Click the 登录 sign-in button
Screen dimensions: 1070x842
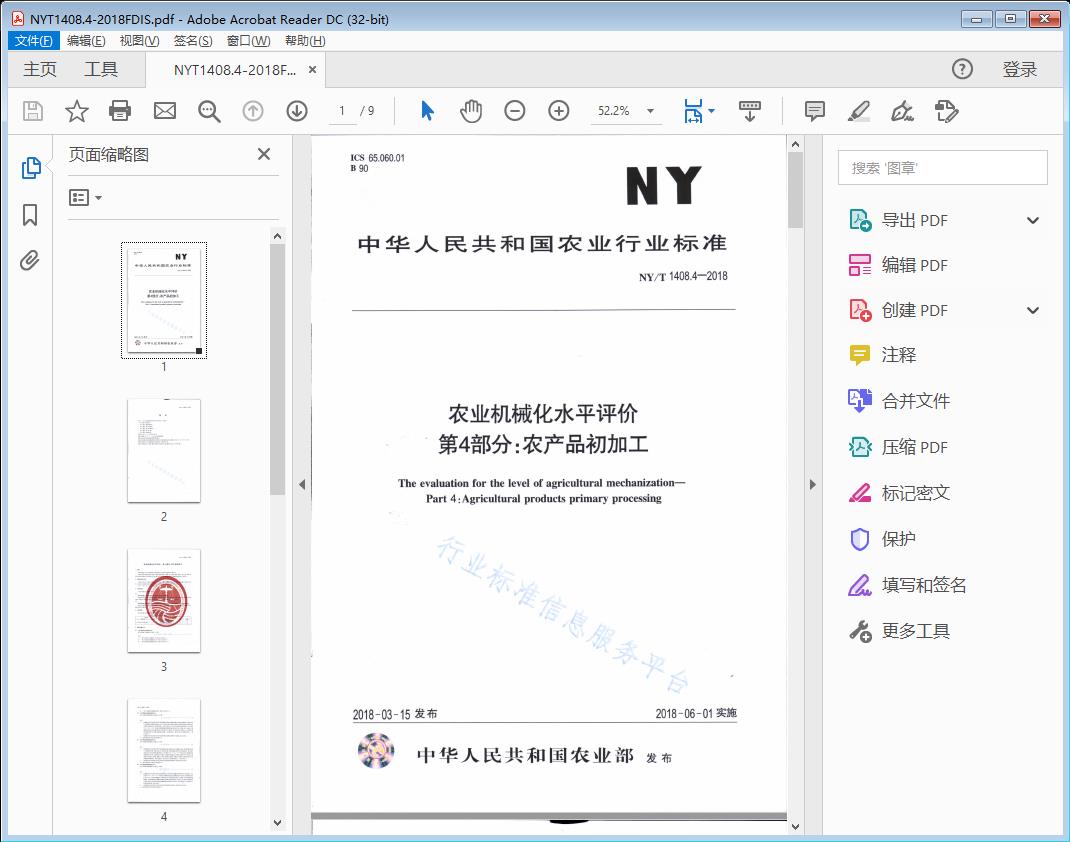[1019, 69]
